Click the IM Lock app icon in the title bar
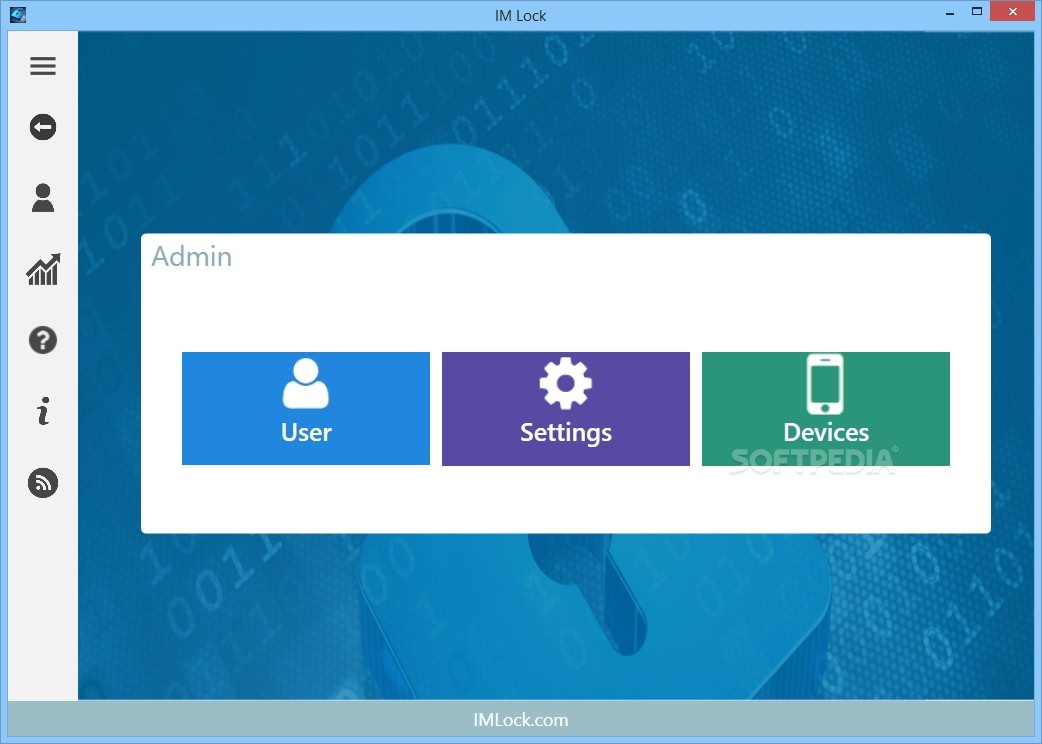This screenshot has height=744, width=1042. pyautogui.click(x=18, y=14)
